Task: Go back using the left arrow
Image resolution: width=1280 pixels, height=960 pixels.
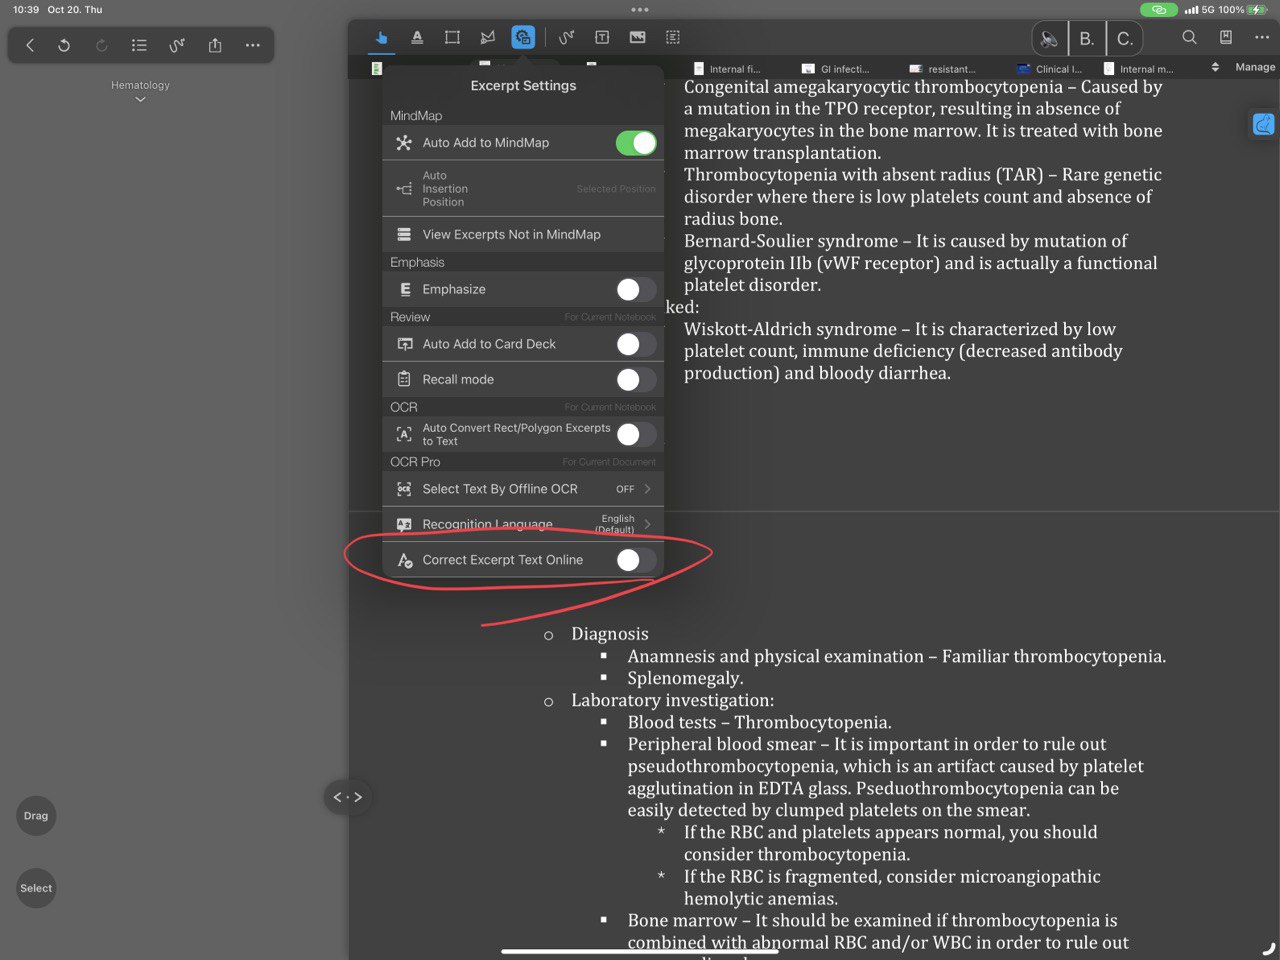Action: [30, 45]
